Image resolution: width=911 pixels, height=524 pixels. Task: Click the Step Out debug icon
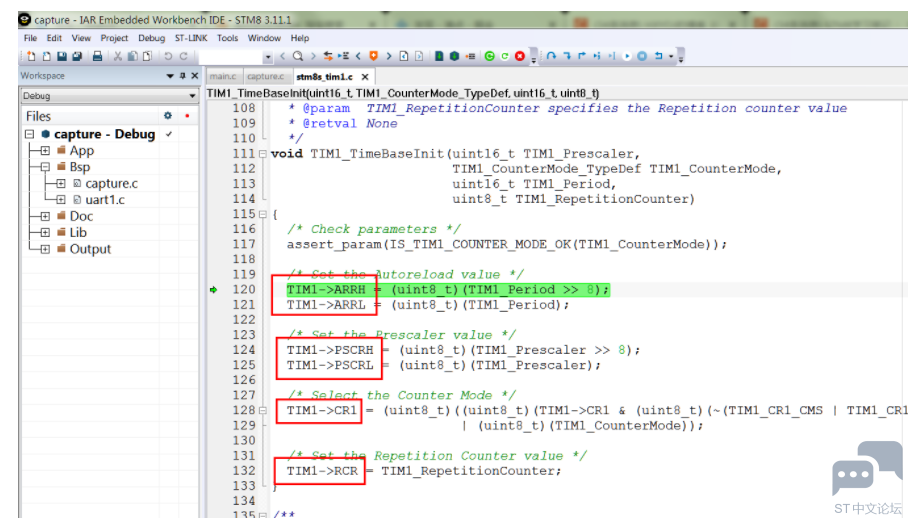582,56
